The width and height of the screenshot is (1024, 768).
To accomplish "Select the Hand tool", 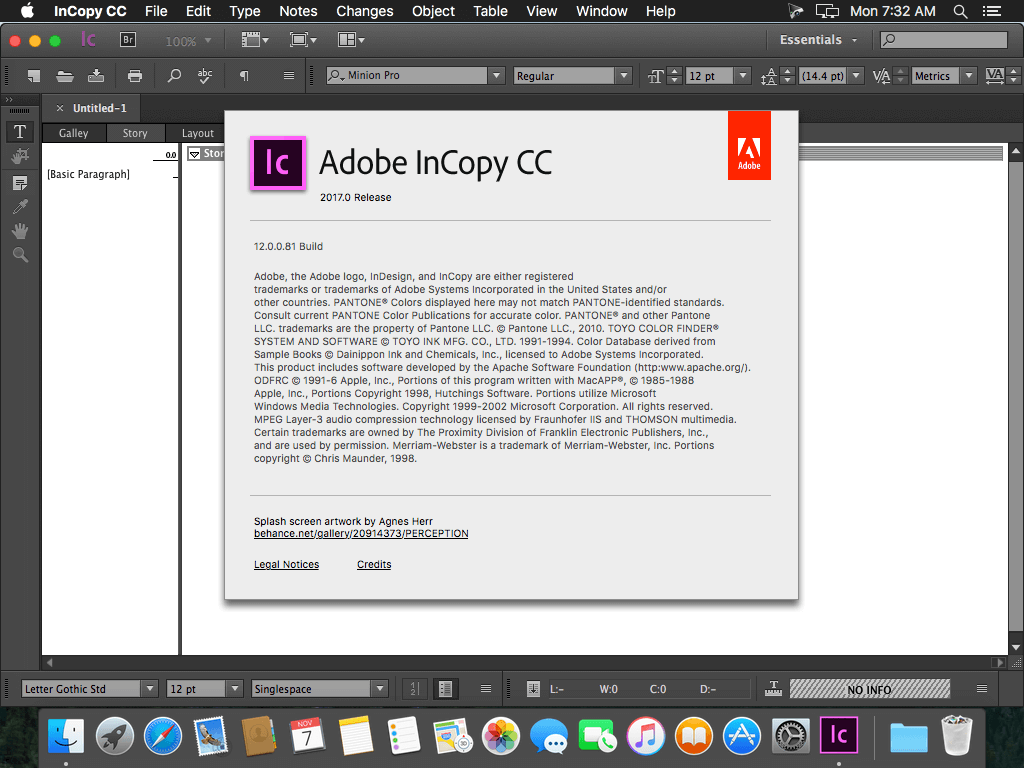I will click(20, 231).
